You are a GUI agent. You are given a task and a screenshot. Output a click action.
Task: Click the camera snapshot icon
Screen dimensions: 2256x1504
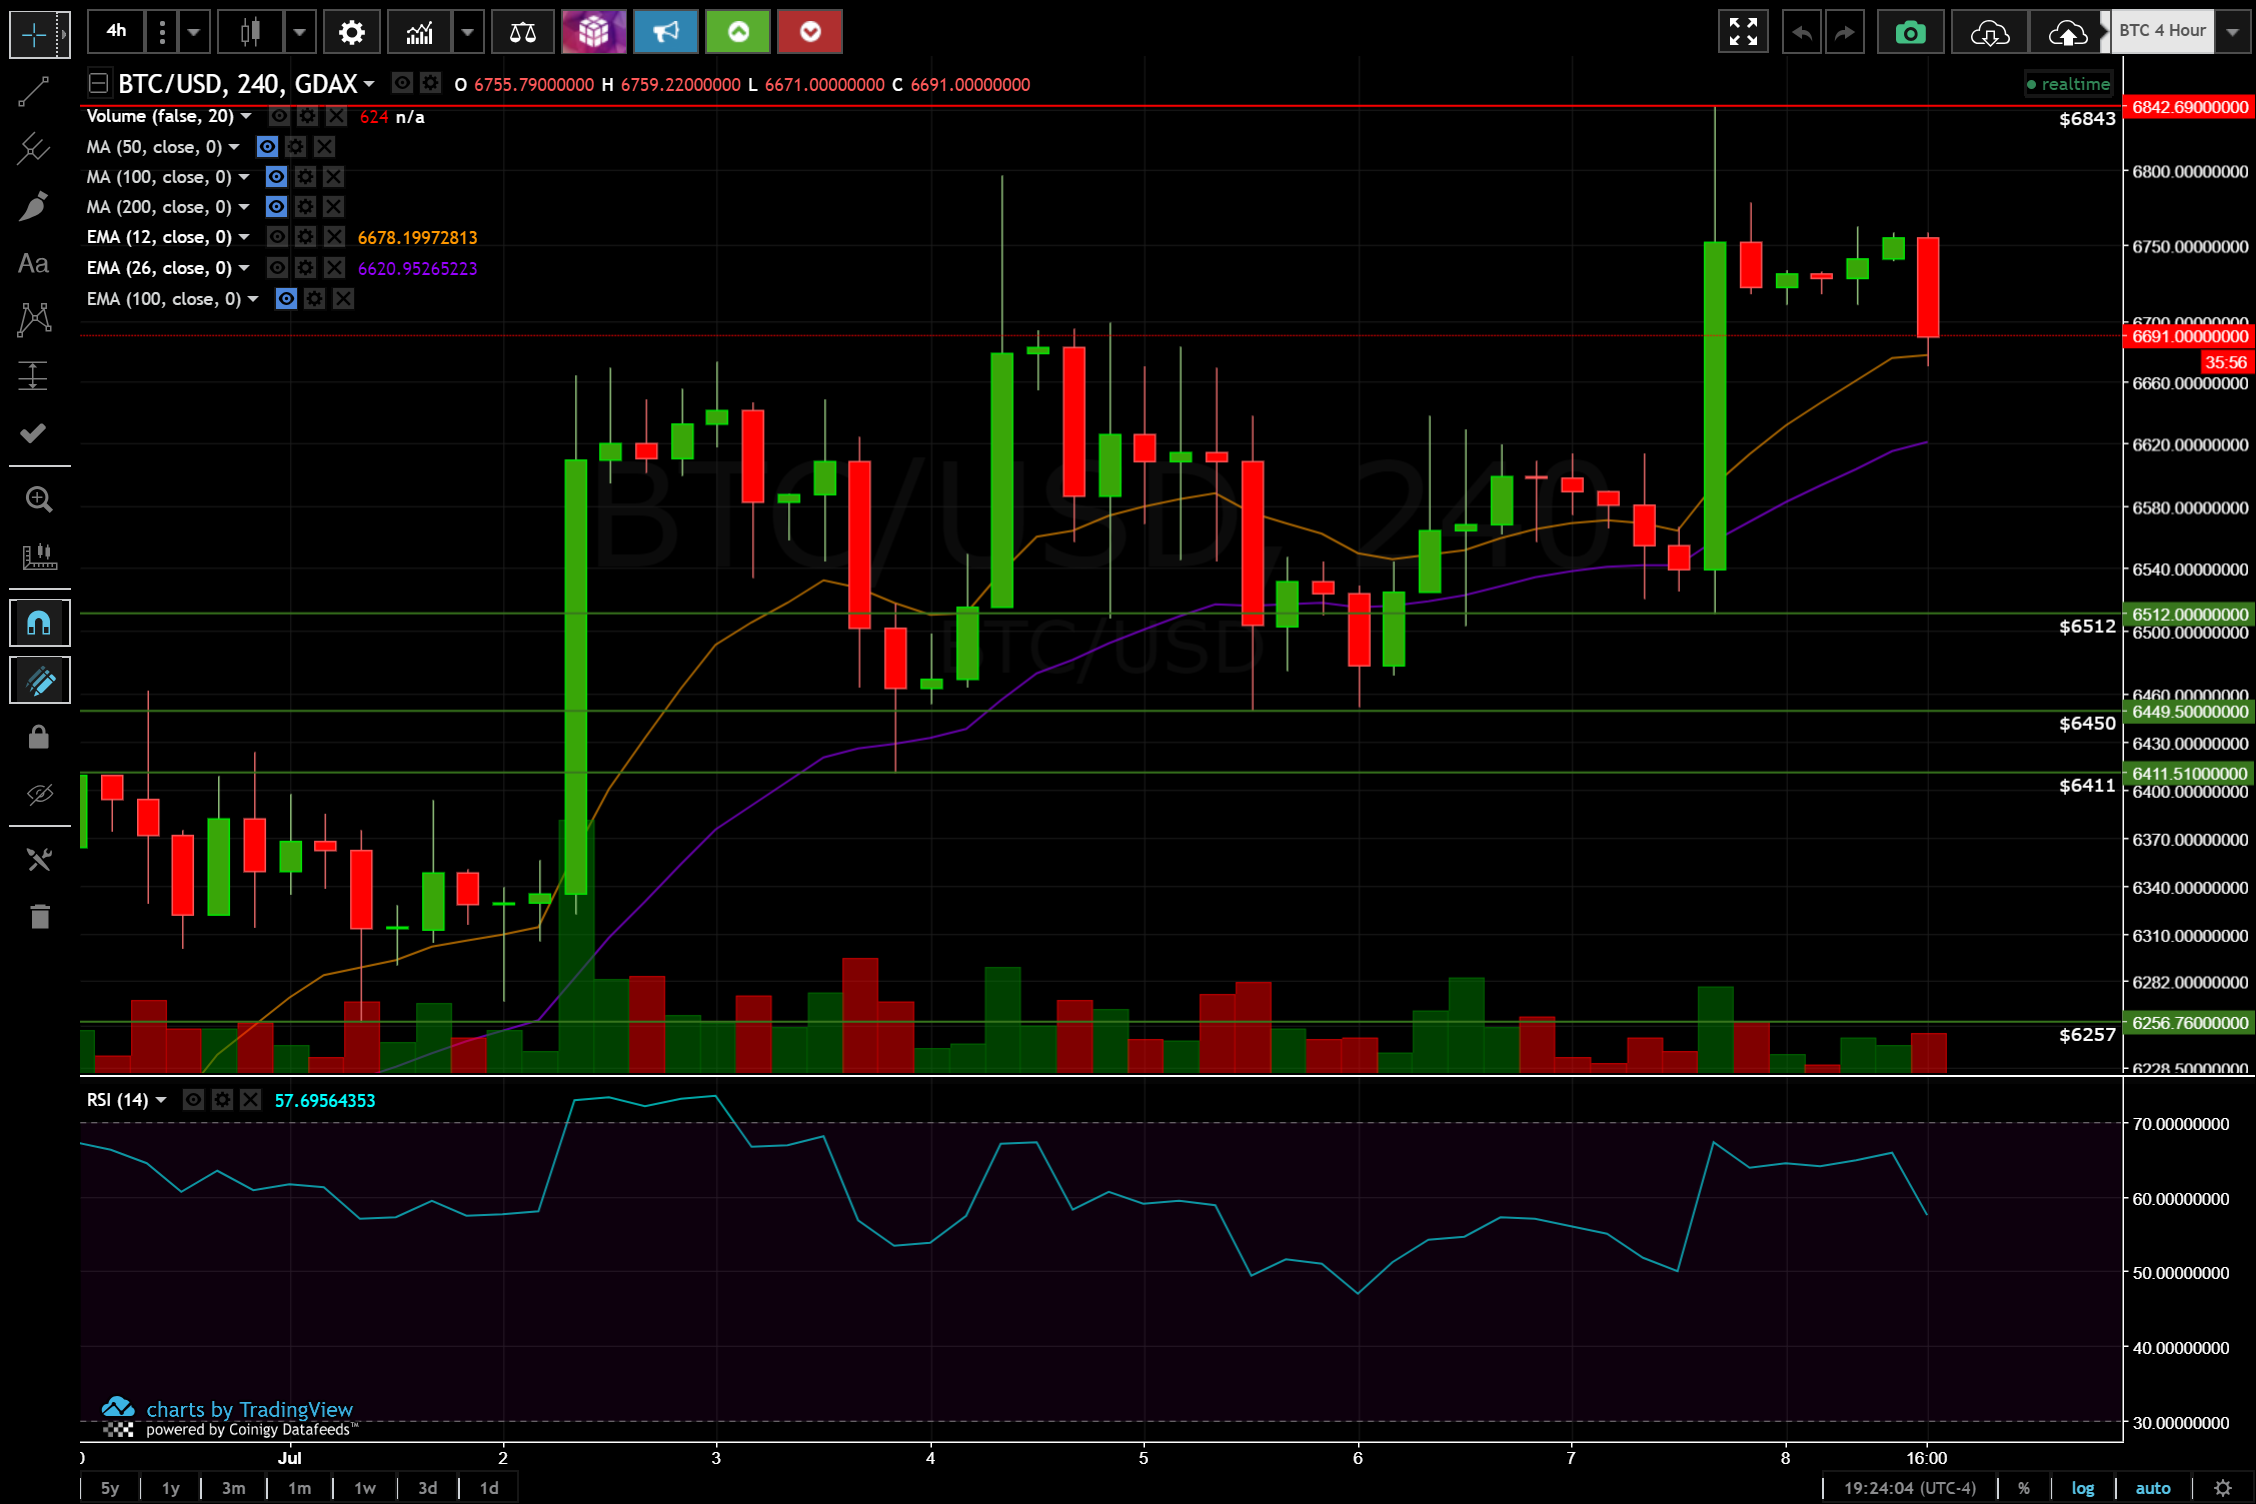pyautogui.click(x=1909, y=33)
